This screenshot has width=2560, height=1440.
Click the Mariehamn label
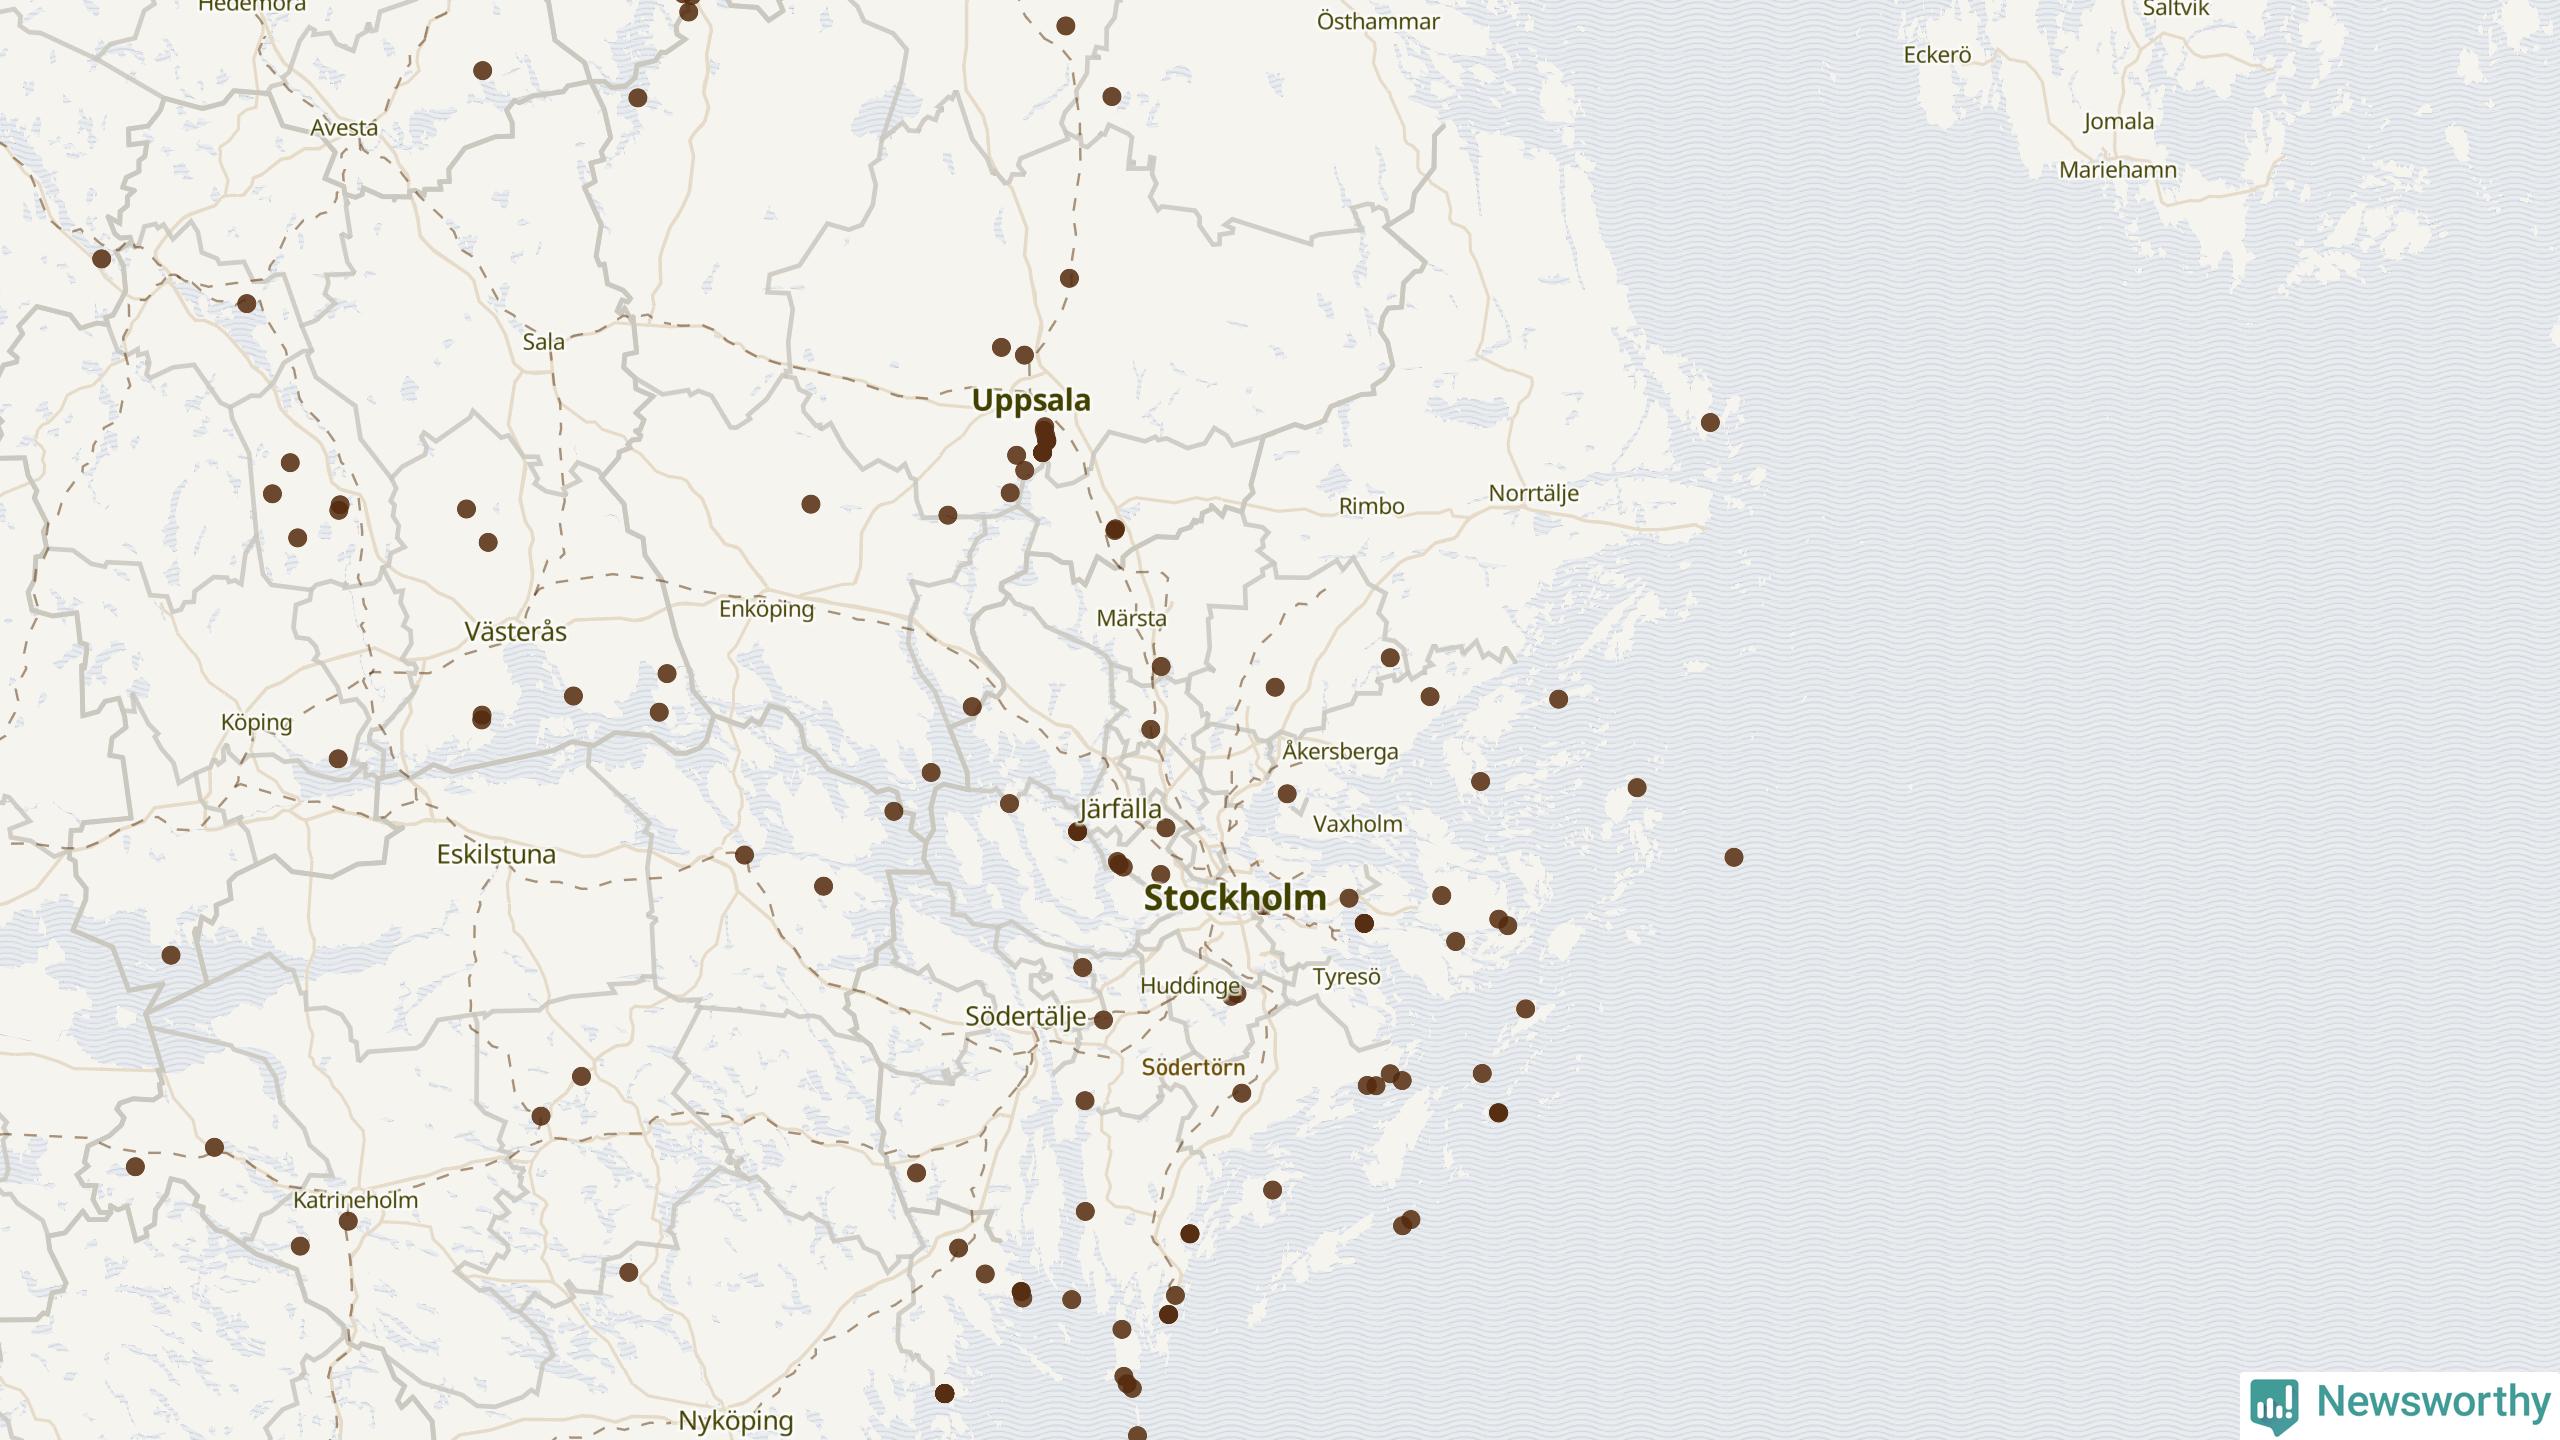tap(2118, 170)
